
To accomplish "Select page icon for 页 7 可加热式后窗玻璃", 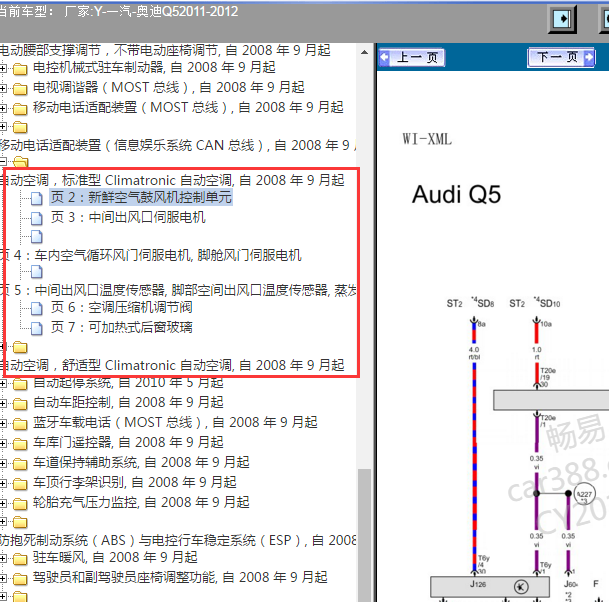I will (37, 329).
